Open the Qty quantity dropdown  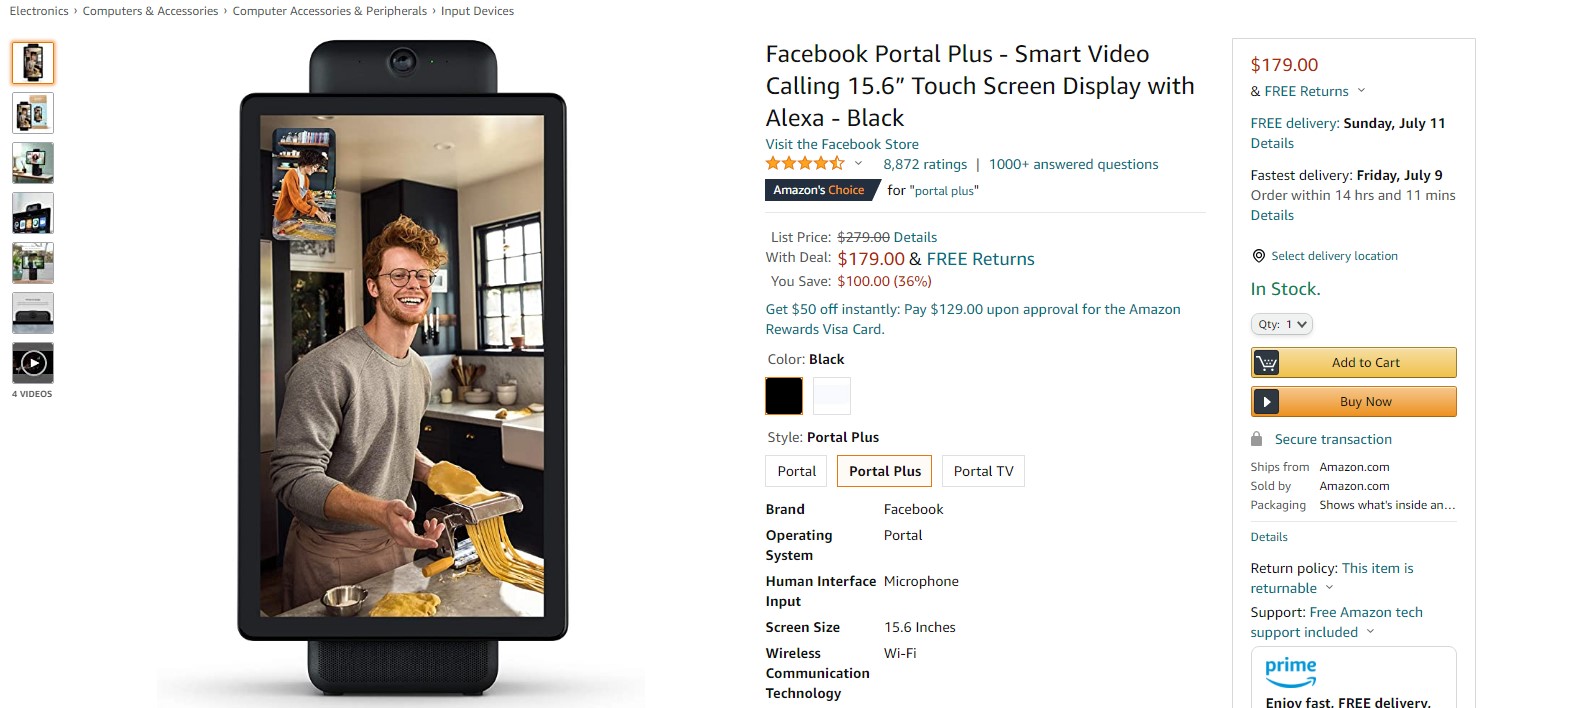(1281, 324)
